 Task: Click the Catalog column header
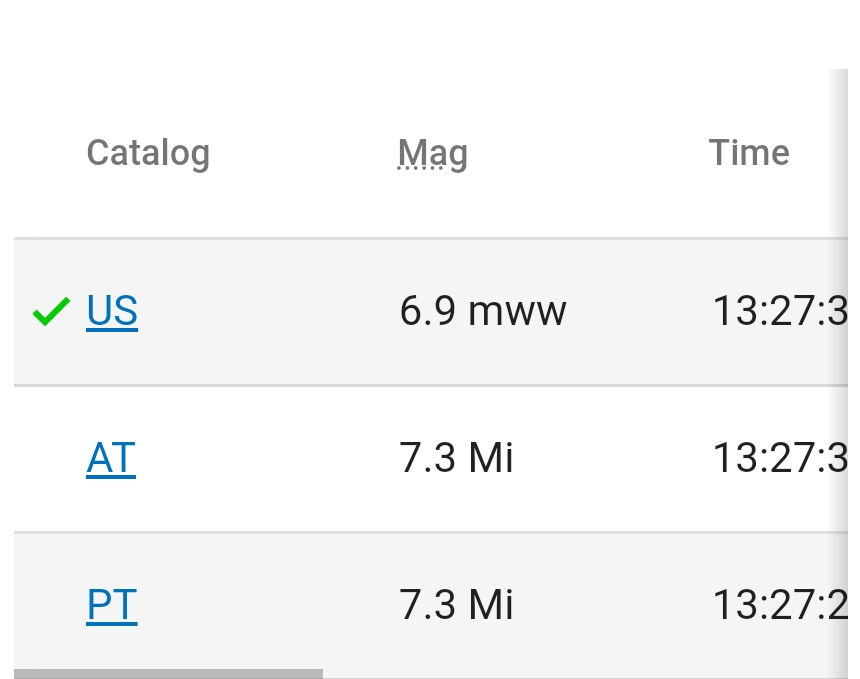click(x=148, y=153)
